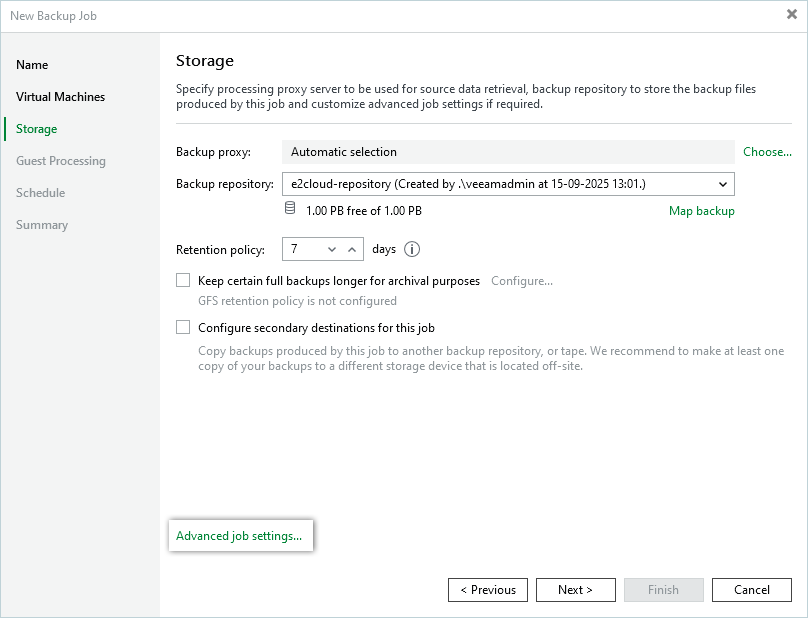Open the Guest Processing step

click(60, 161)
